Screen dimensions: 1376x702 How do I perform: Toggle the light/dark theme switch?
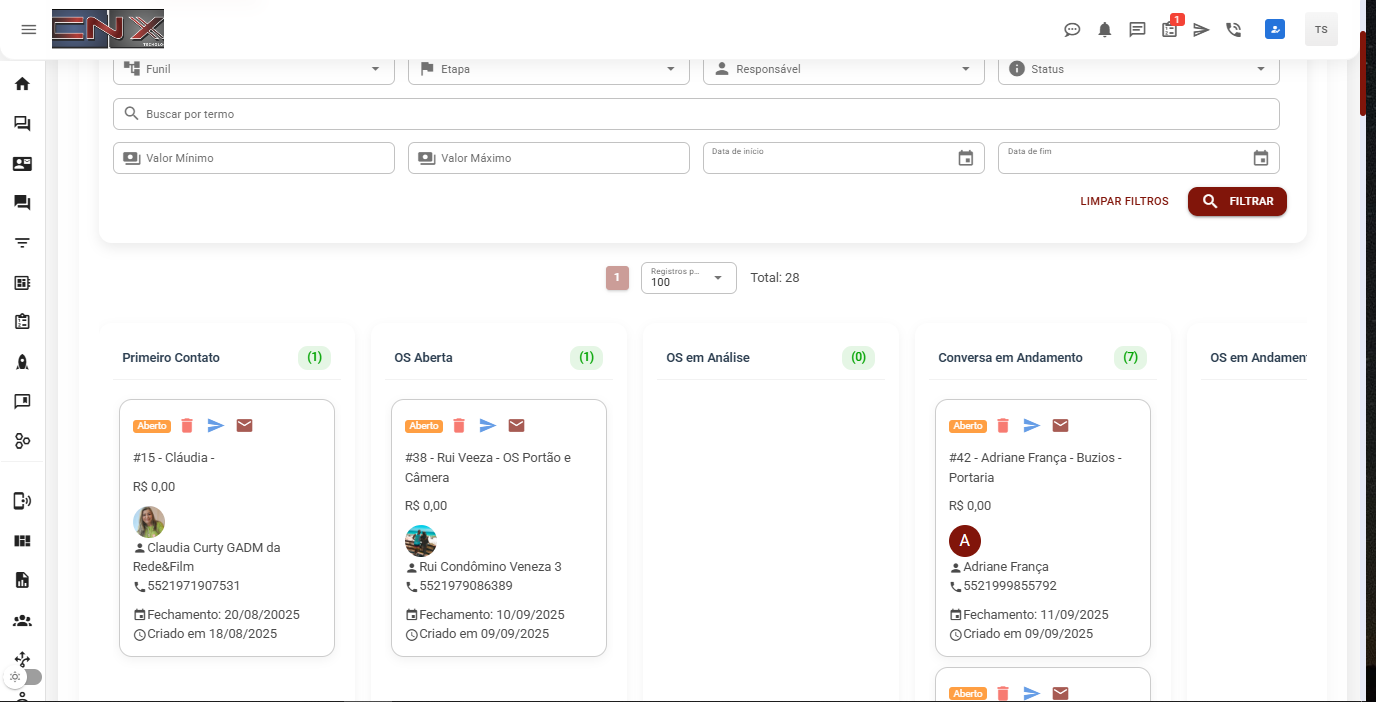[x=24, y=677]
